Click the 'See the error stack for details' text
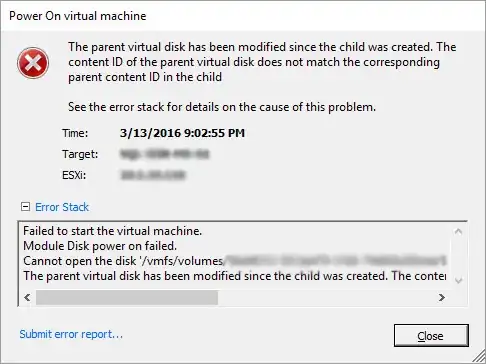The width and height of the screenshot is (486, 364). pyautogui.click(x=222, y=107)
